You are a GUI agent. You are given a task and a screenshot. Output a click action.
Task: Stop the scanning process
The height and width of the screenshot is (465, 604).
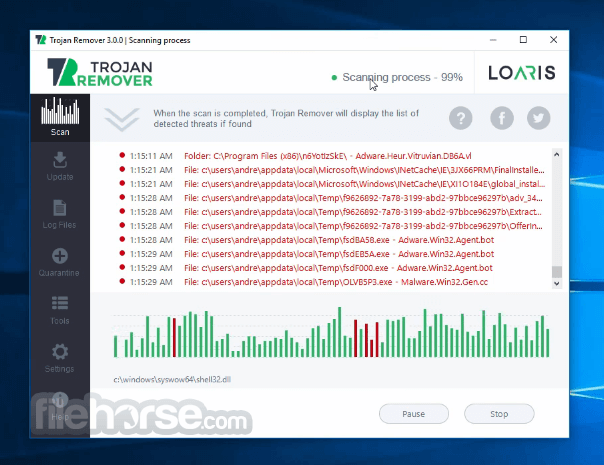click(499, 414)
